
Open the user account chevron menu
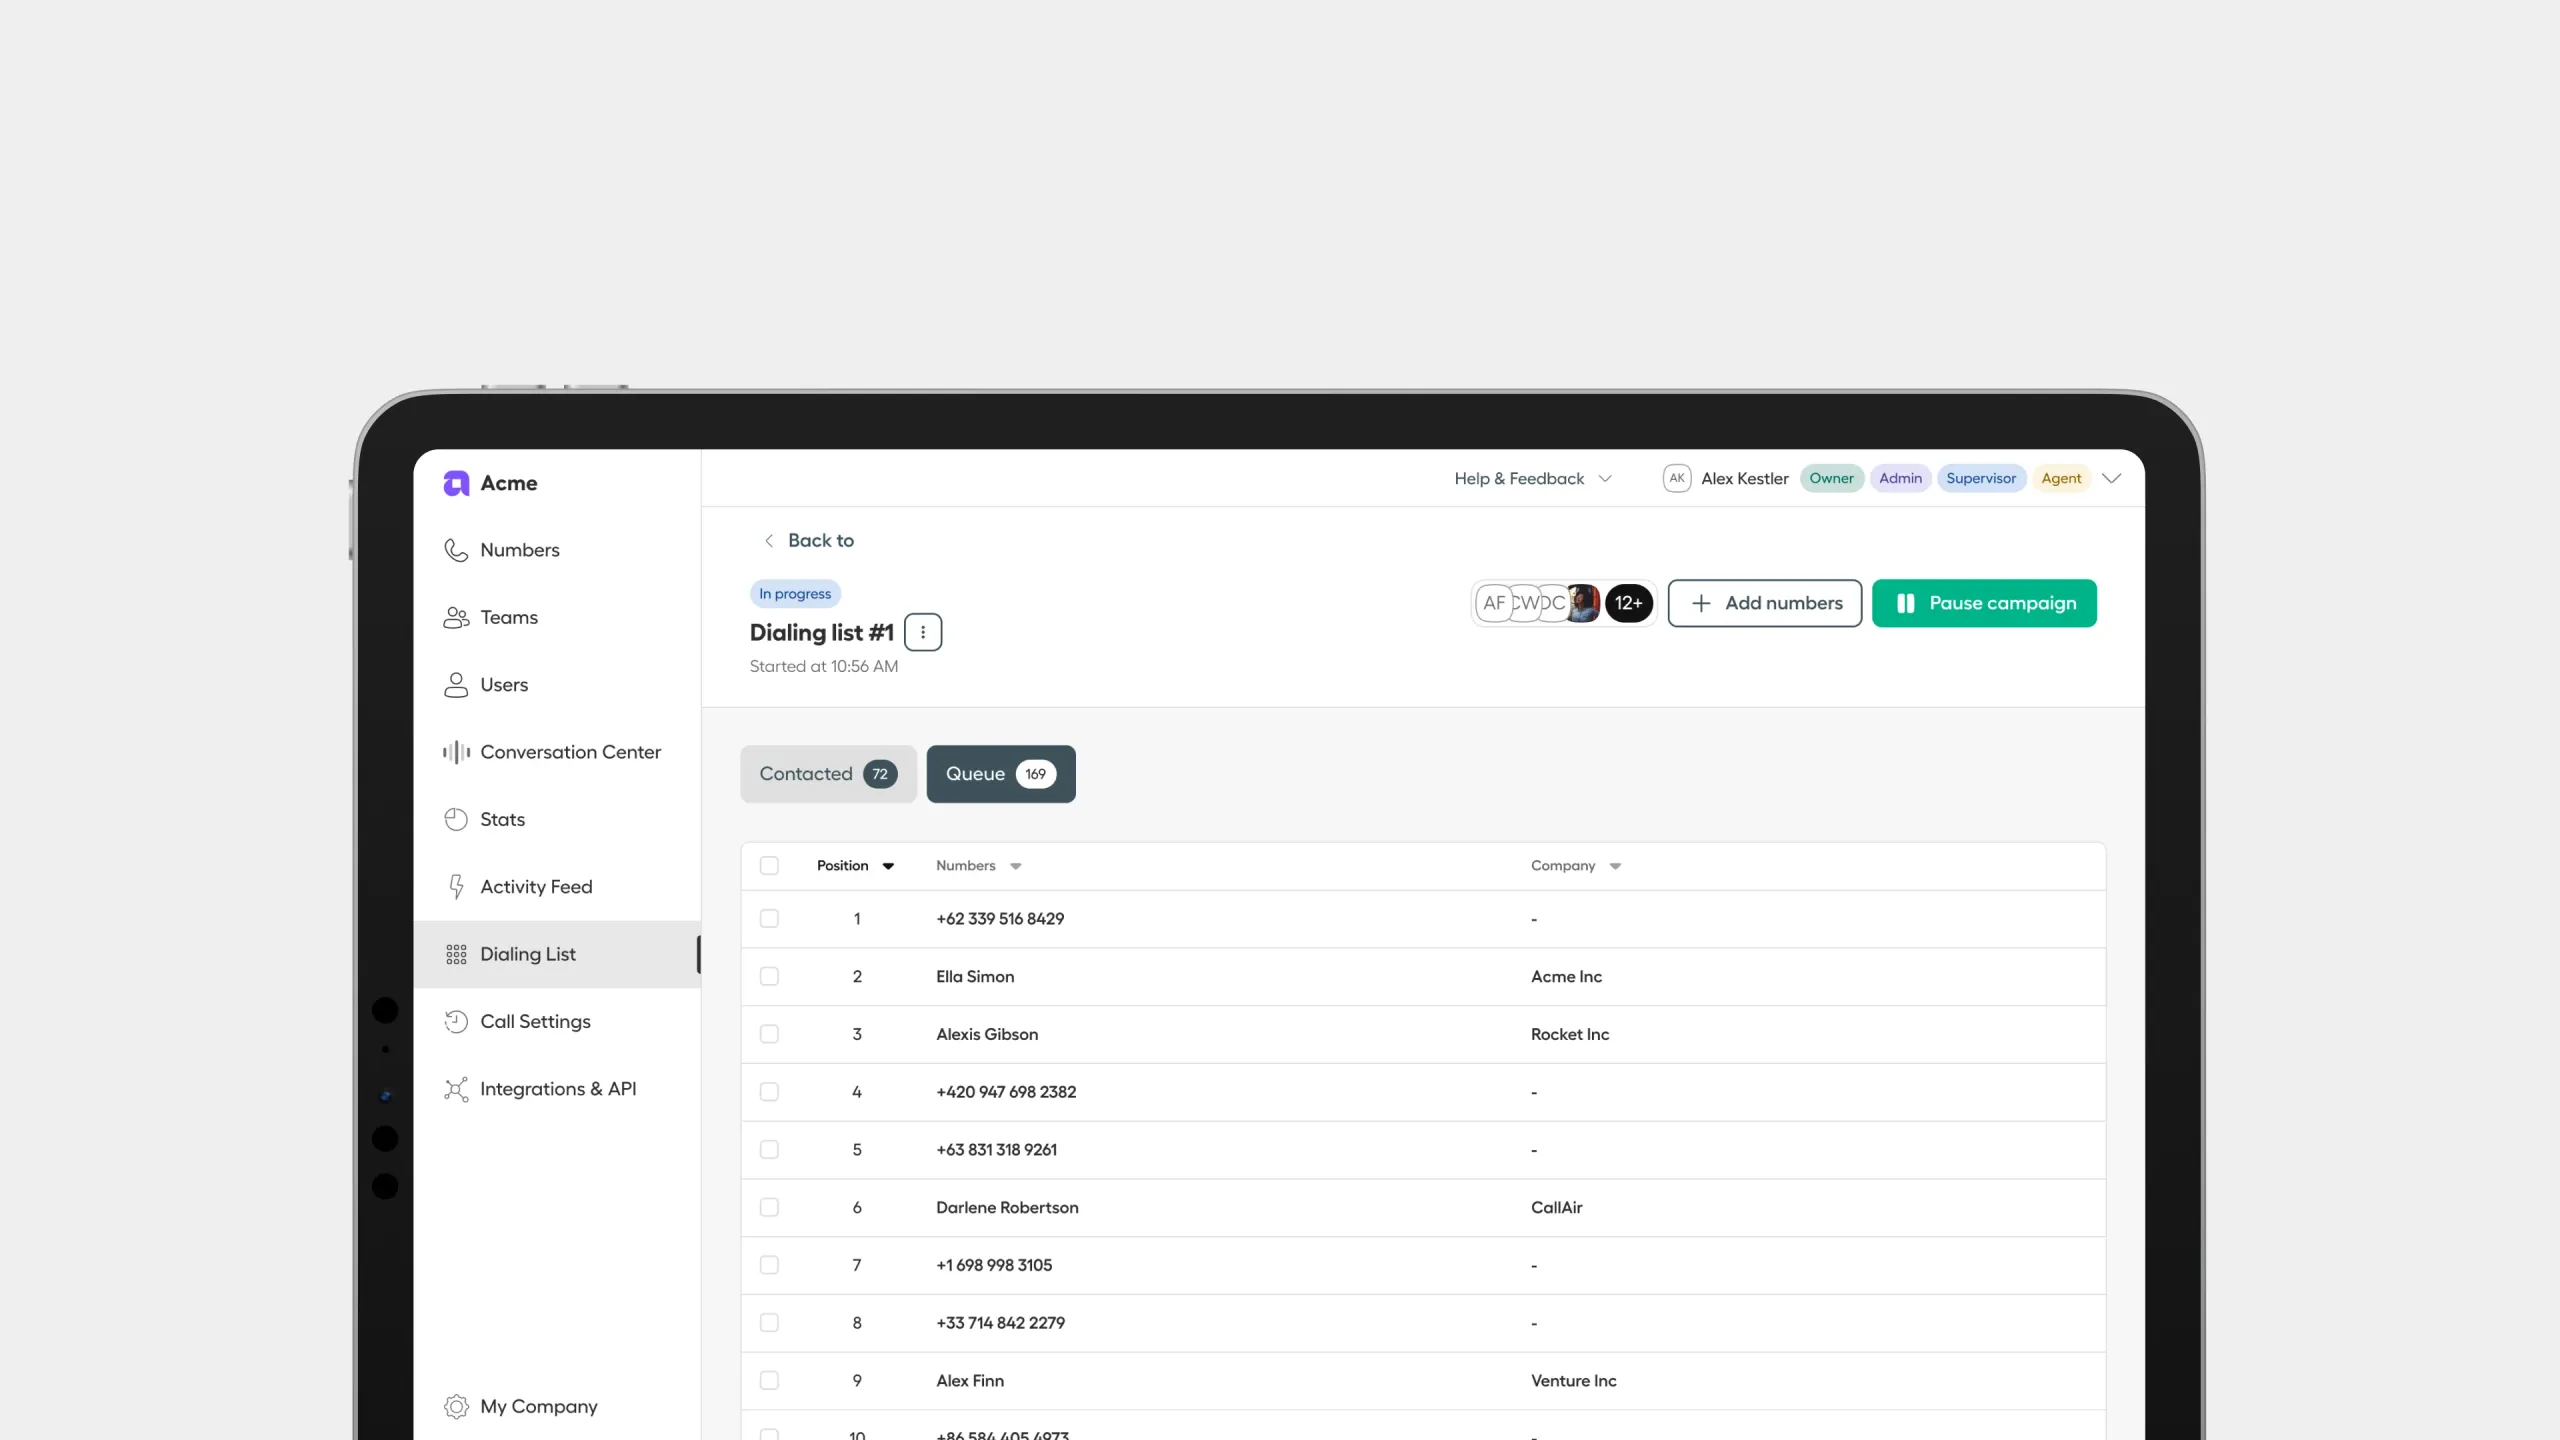tap(2112, 478)
